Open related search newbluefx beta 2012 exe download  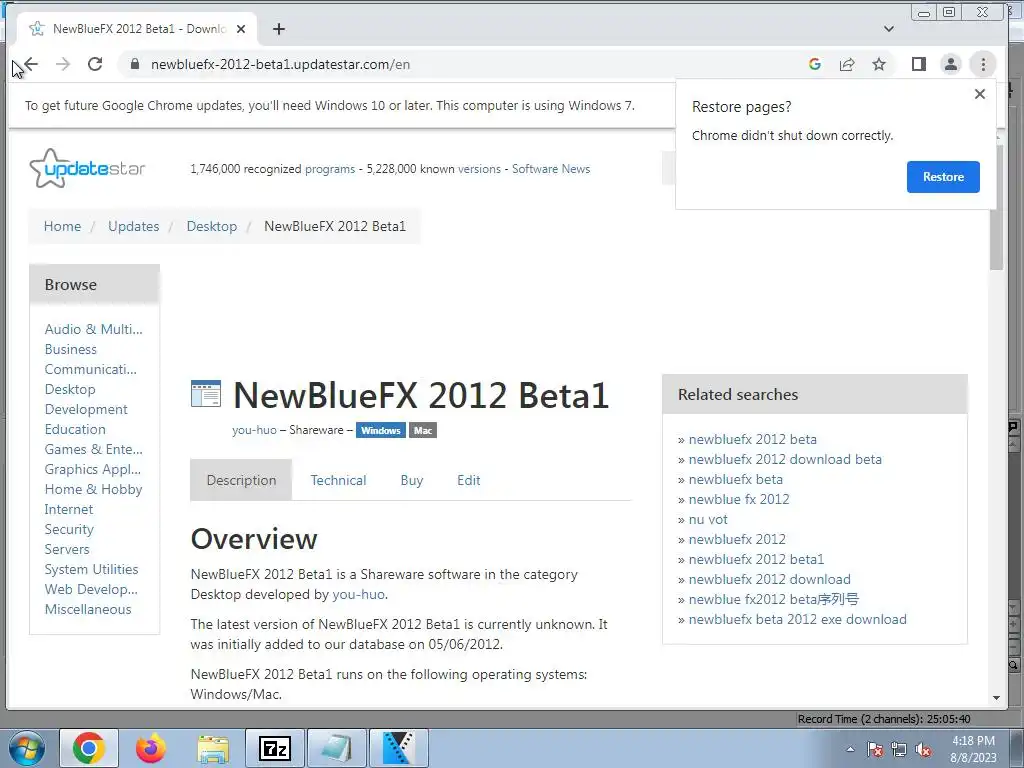click(797, 619)
